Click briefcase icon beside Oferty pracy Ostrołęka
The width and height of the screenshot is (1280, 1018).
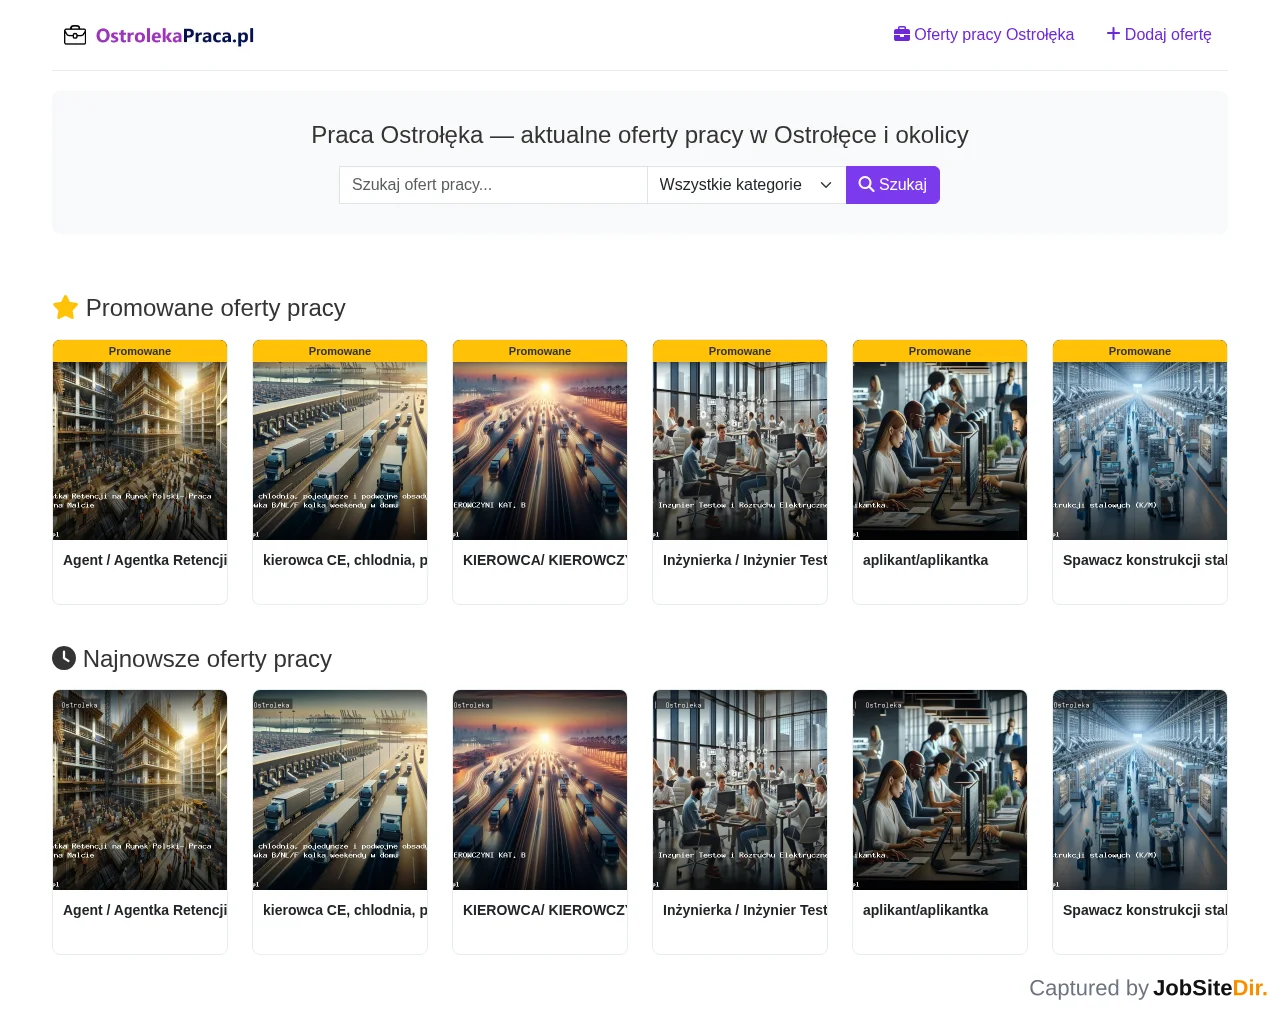(x=902, y=34)
